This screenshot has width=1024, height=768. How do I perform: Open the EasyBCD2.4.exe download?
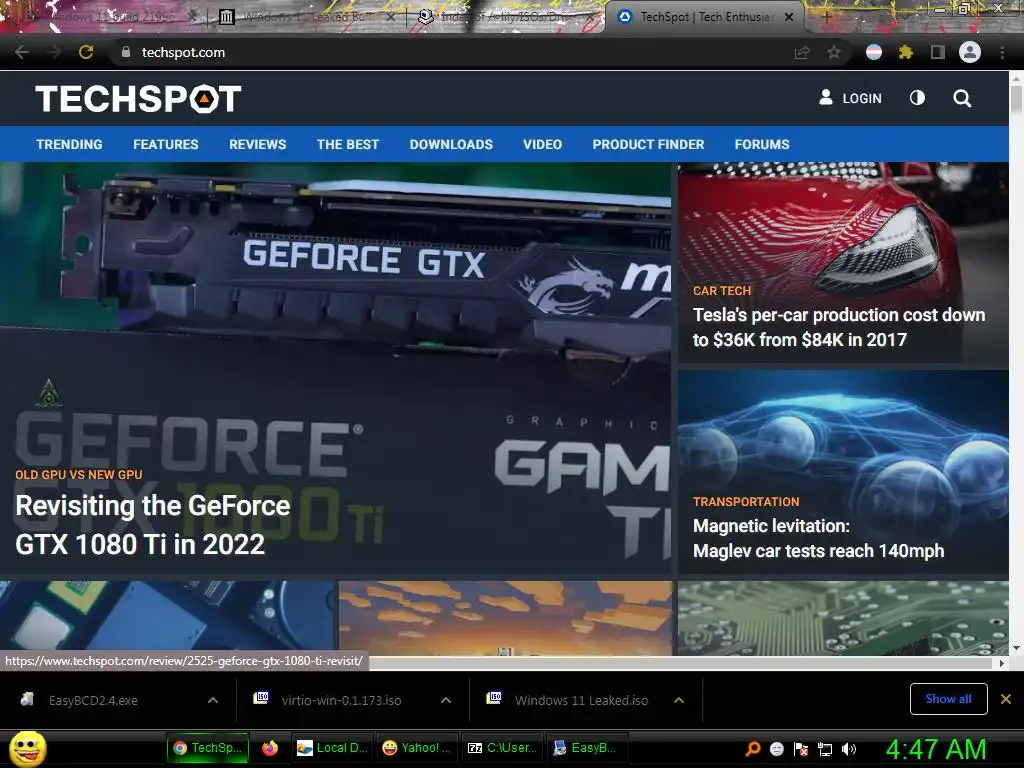tap(93, 701)
